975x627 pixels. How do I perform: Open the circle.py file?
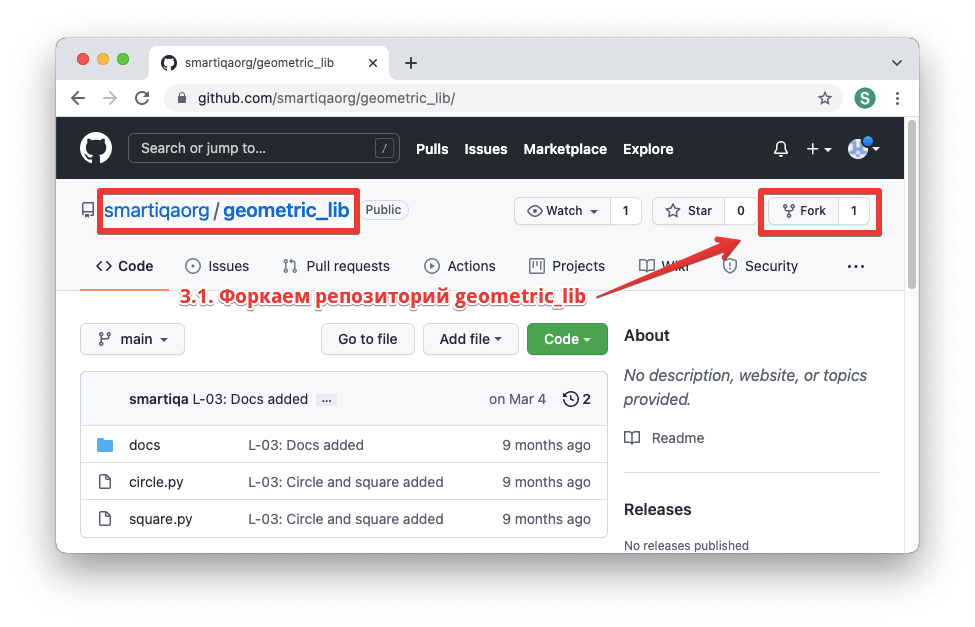click(x=156, y=481)
